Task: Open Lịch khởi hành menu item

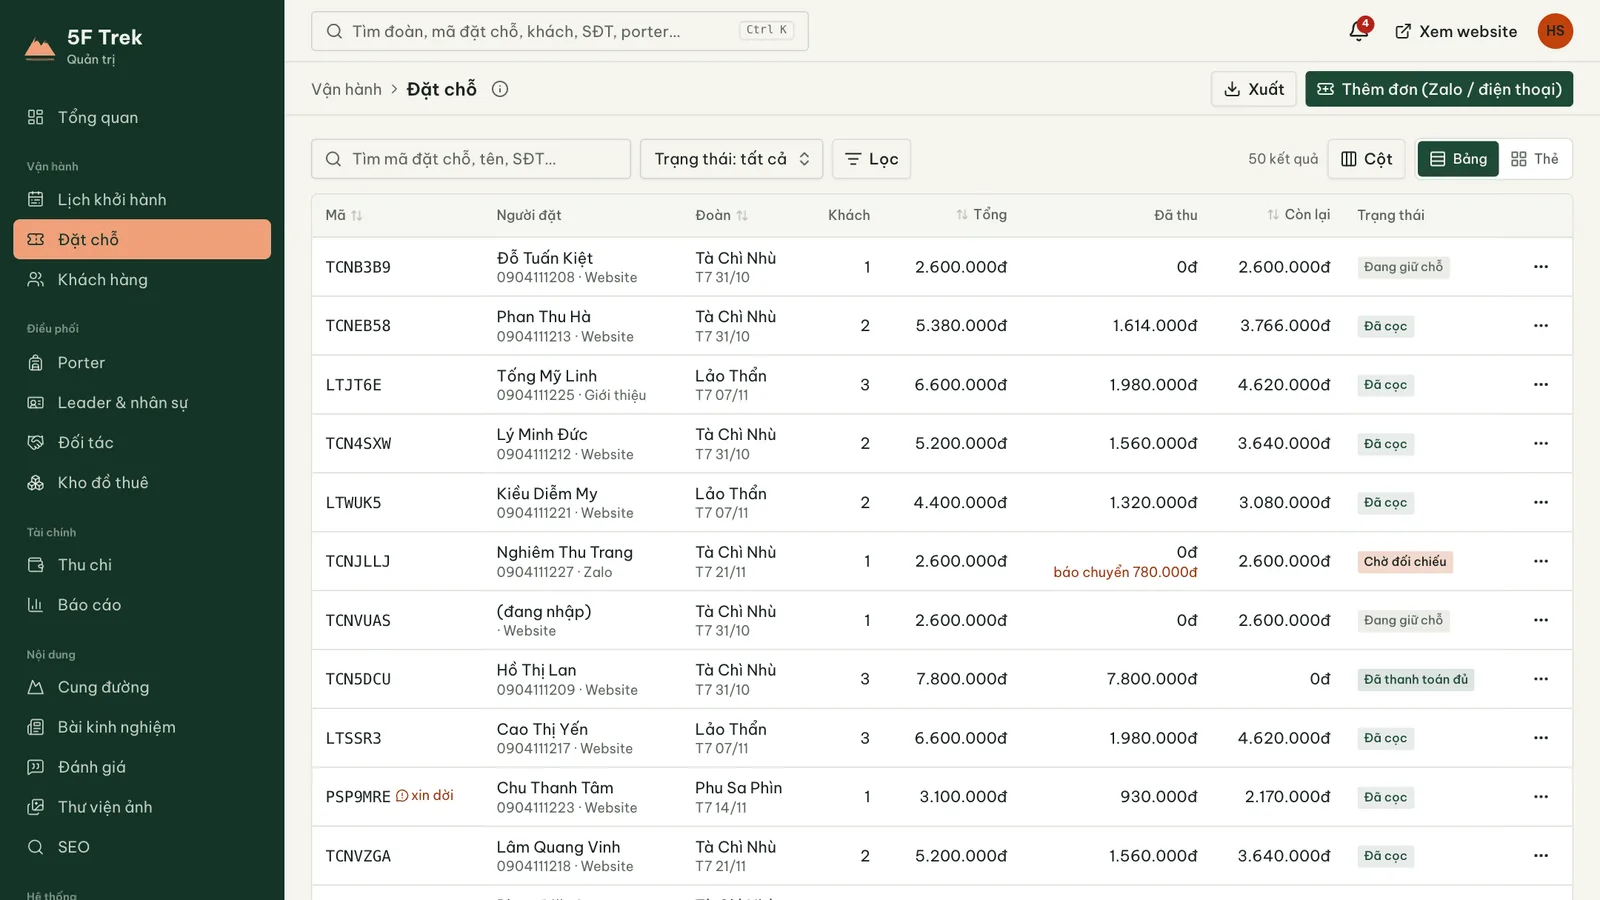Action: click(142, 199)
